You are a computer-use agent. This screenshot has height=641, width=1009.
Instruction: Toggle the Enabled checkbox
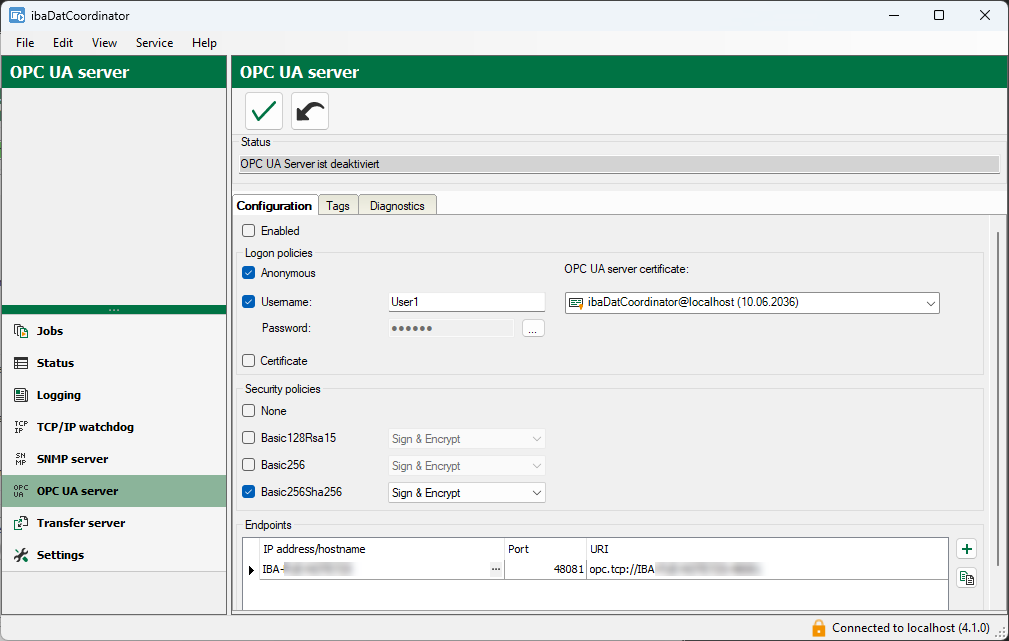pos(248,230)
